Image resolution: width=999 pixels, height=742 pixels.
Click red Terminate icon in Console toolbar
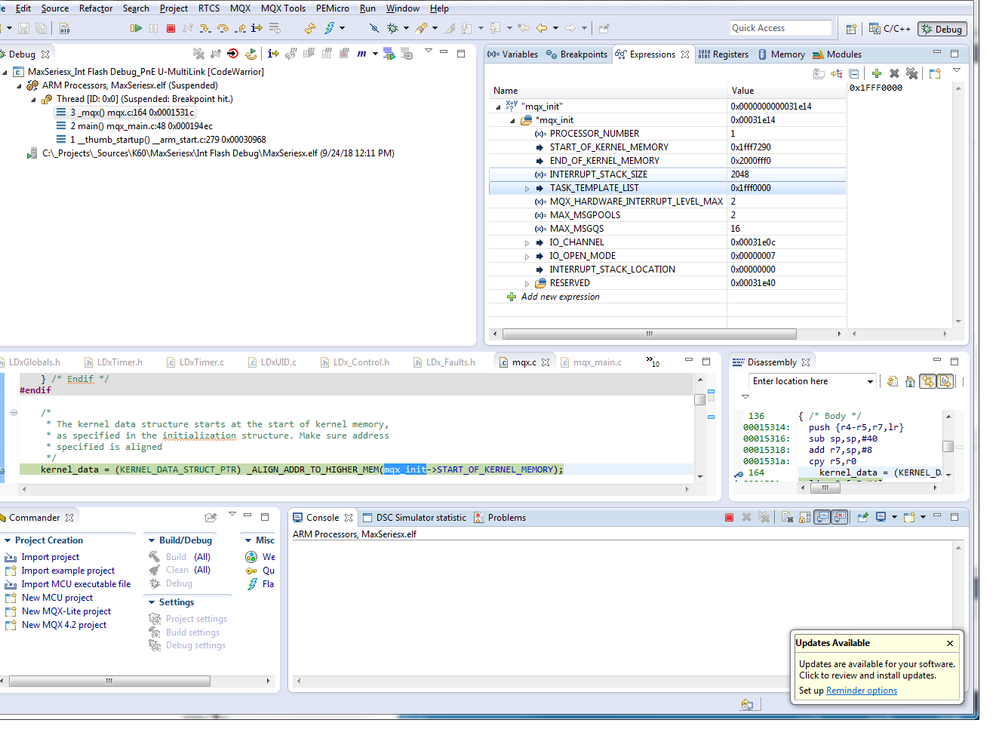click(729, 518)
